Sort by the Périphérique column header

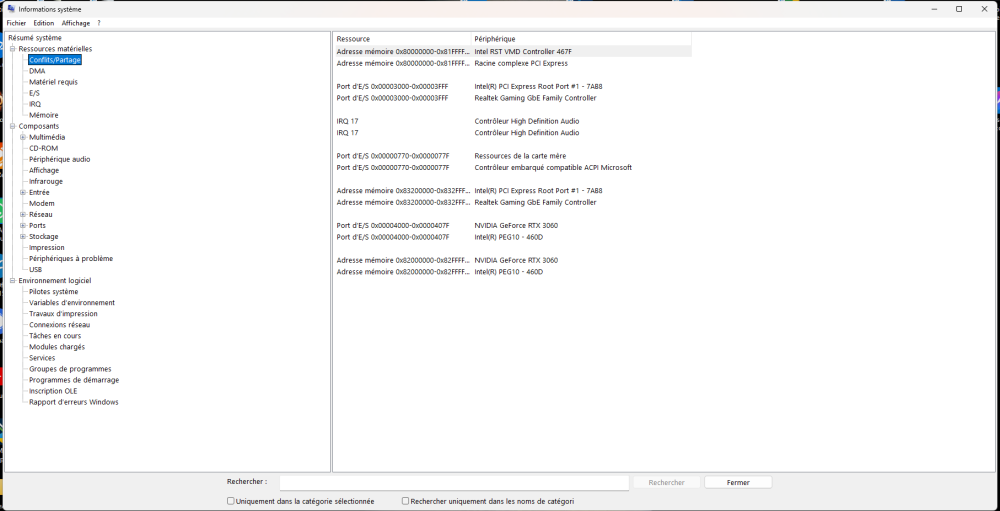(582, 39)
